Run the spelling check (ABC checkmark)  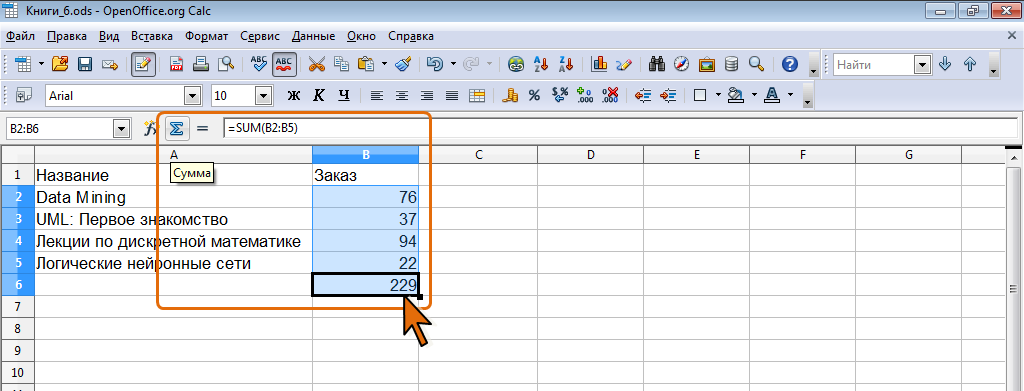[259, 64]
